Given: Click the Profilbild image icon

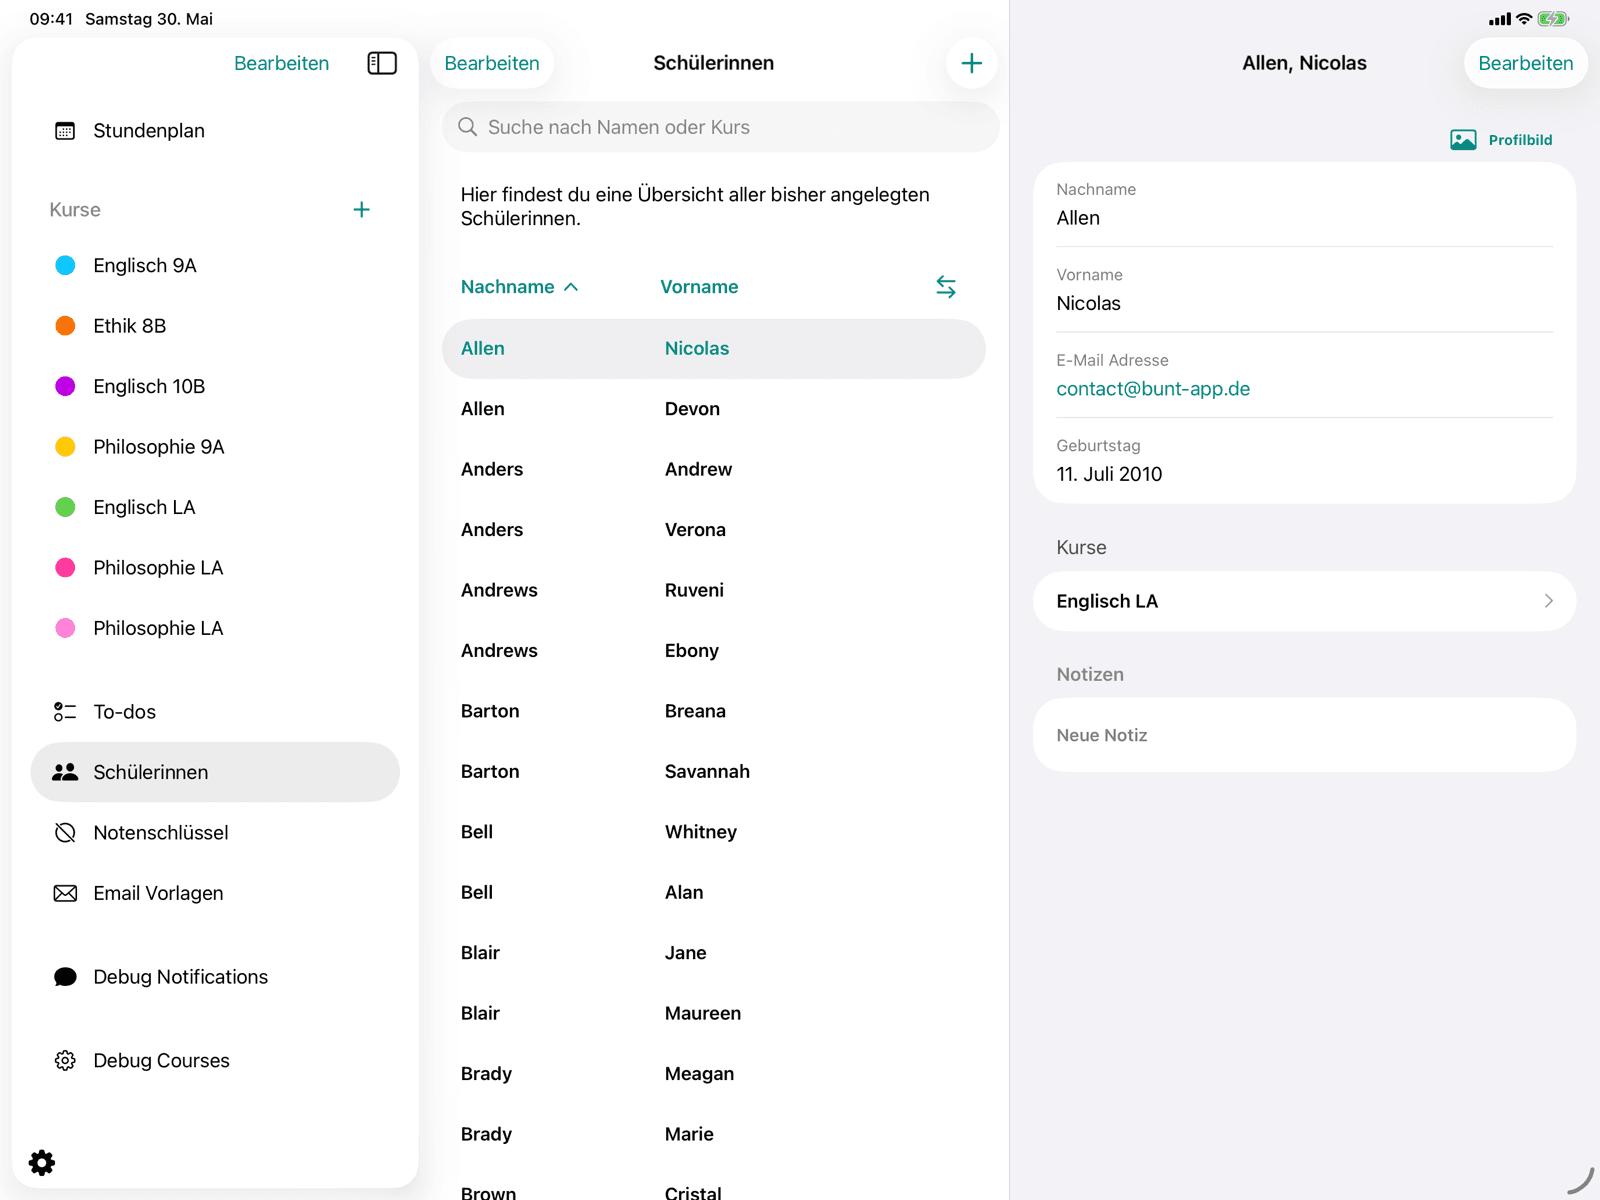Looking at the screenshot, I should pyautogui.click(x=1463, y=140).
